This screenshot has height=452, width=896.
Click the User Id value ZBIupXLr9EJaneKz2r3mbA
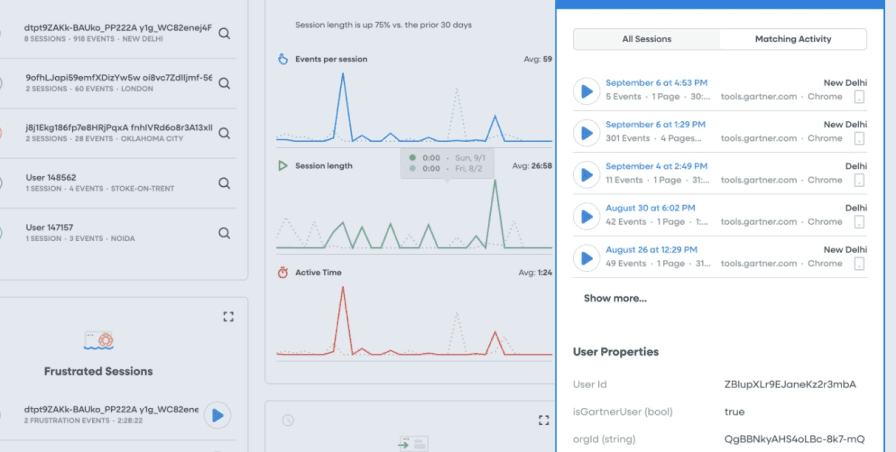pyautogui.click(x=790, y=385)
